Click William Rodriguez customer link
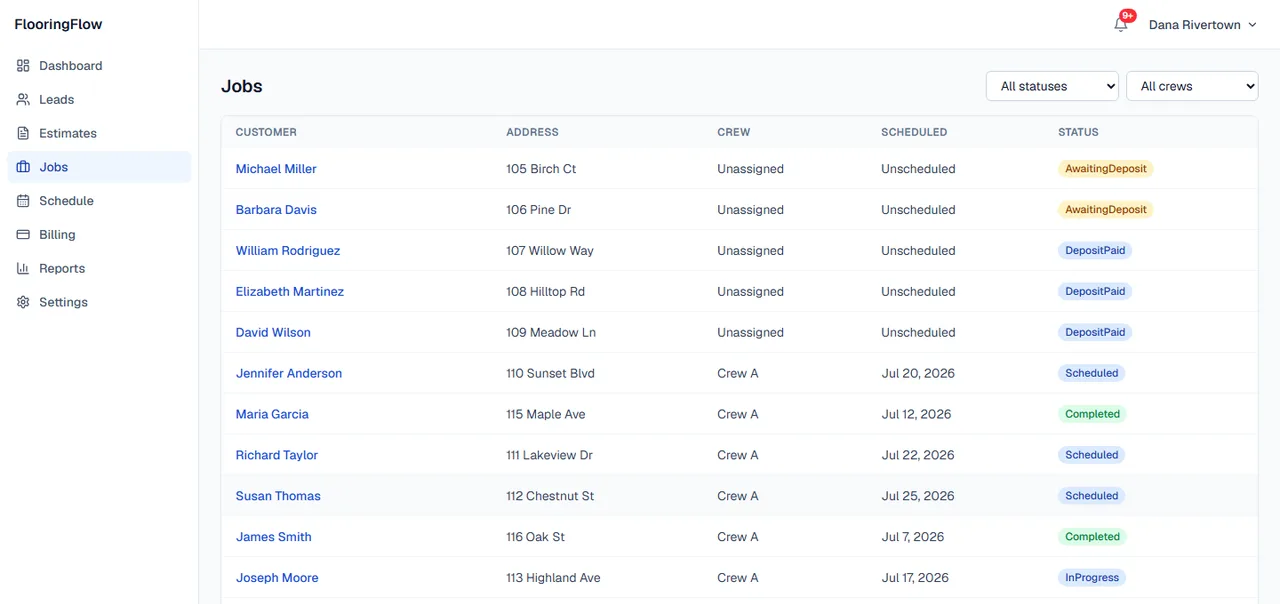 pos(288,251)
